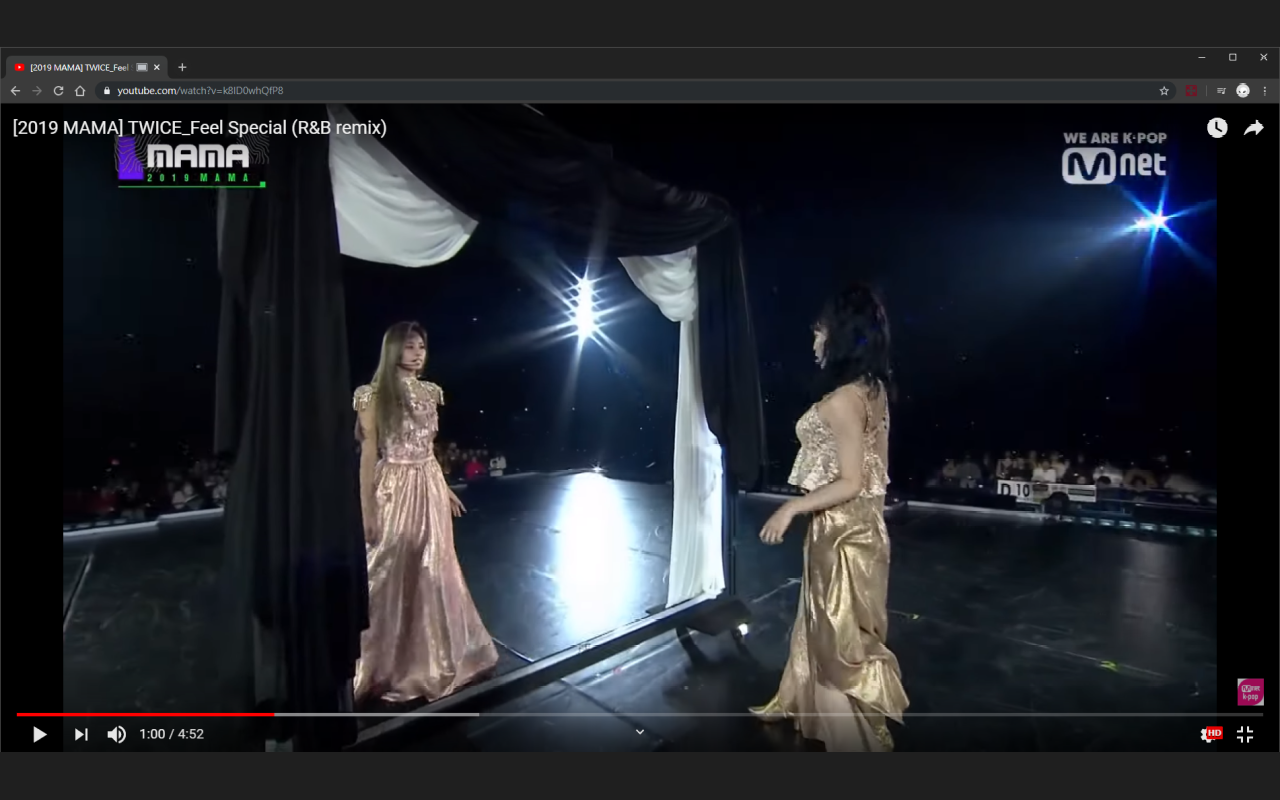Go to the browser home page
This screenshot has height=800, width=1280.
[x=80, y=91]
